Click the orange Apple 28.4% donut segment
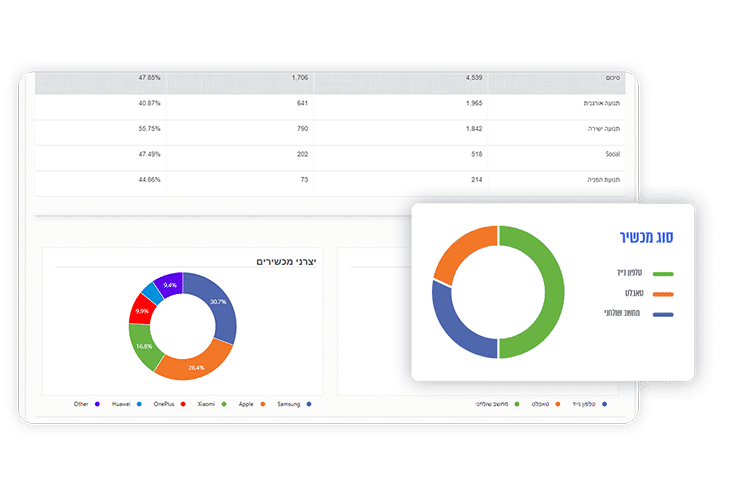734x500 pixels. coord(197,366)
